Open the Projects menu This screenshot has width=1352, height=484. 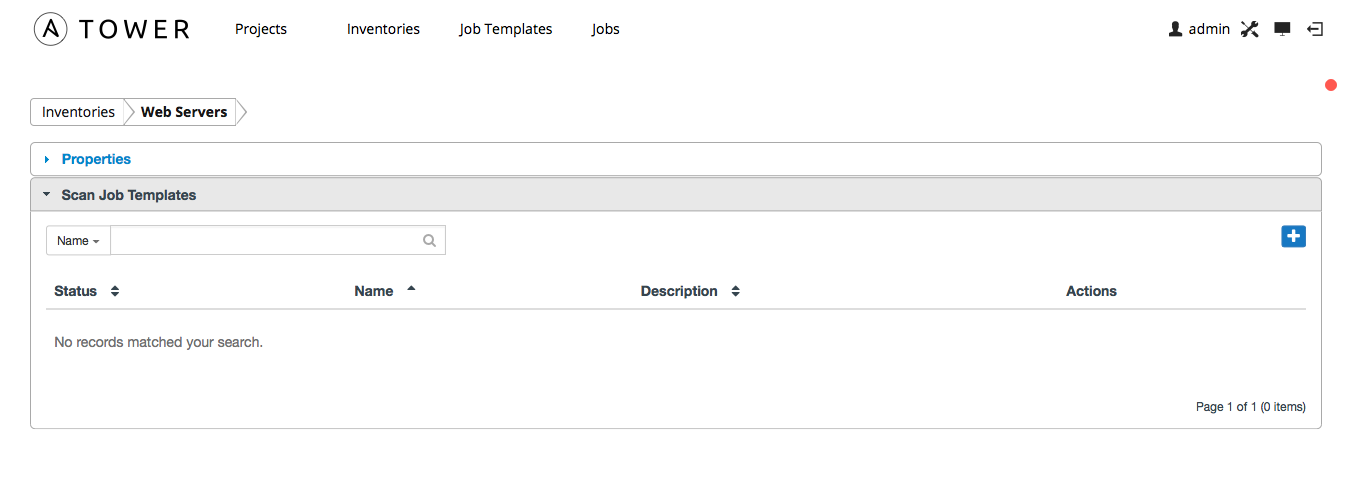pos(261,29)
